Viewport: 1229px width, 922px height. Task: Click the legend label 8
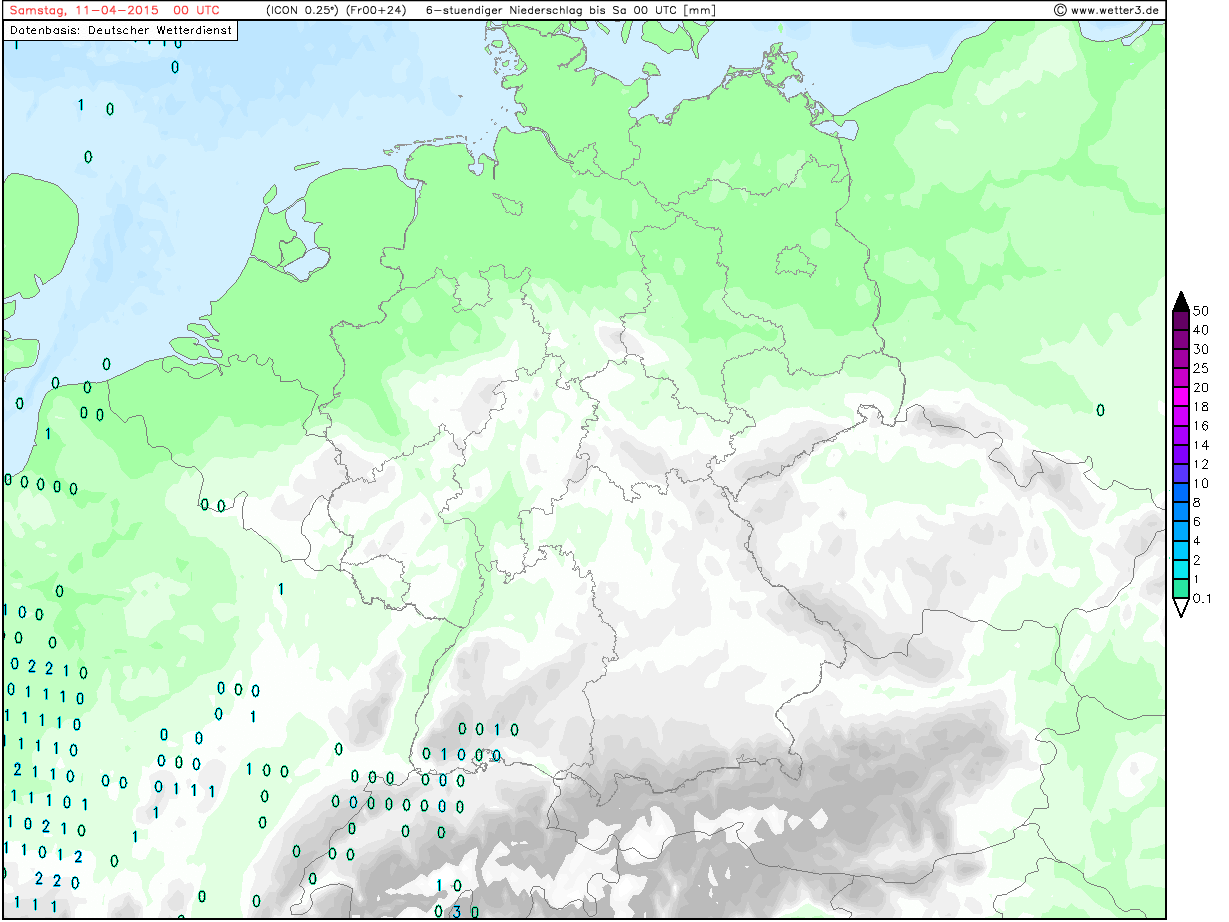(1198, 503)
